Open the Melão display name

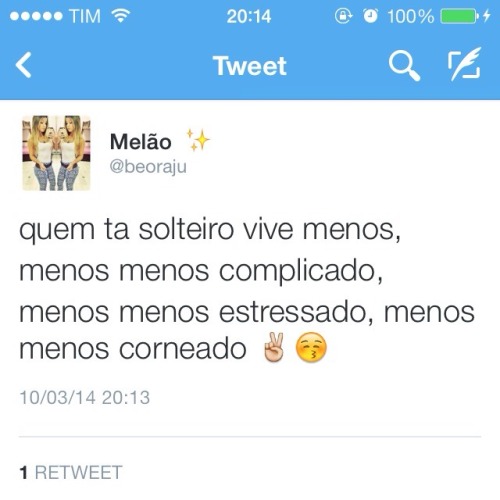pos(140,141)
